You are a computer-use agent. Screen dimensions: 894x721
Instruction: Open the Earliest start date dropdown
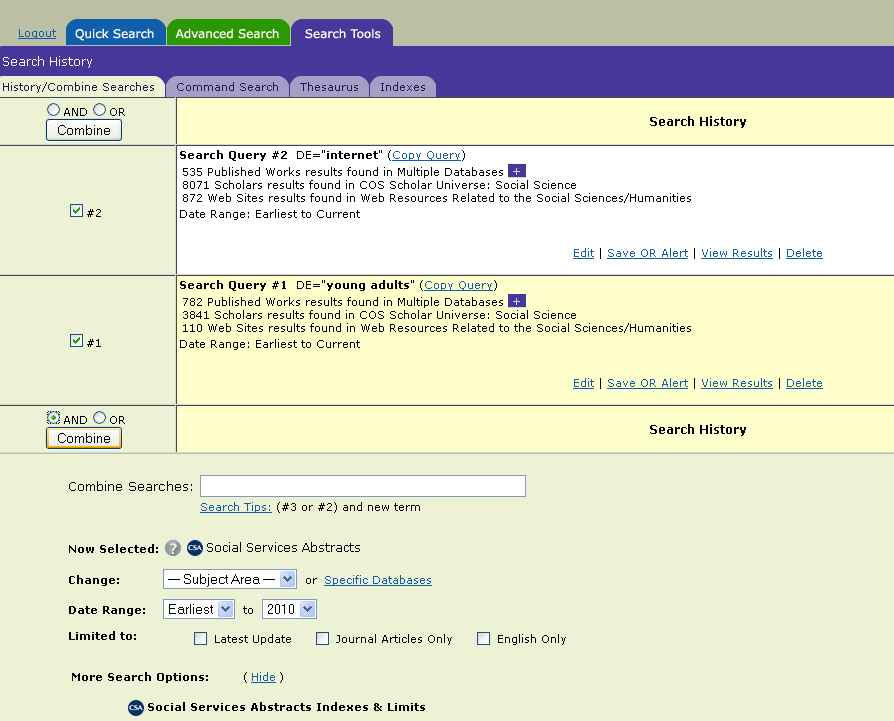coord(198,609)
